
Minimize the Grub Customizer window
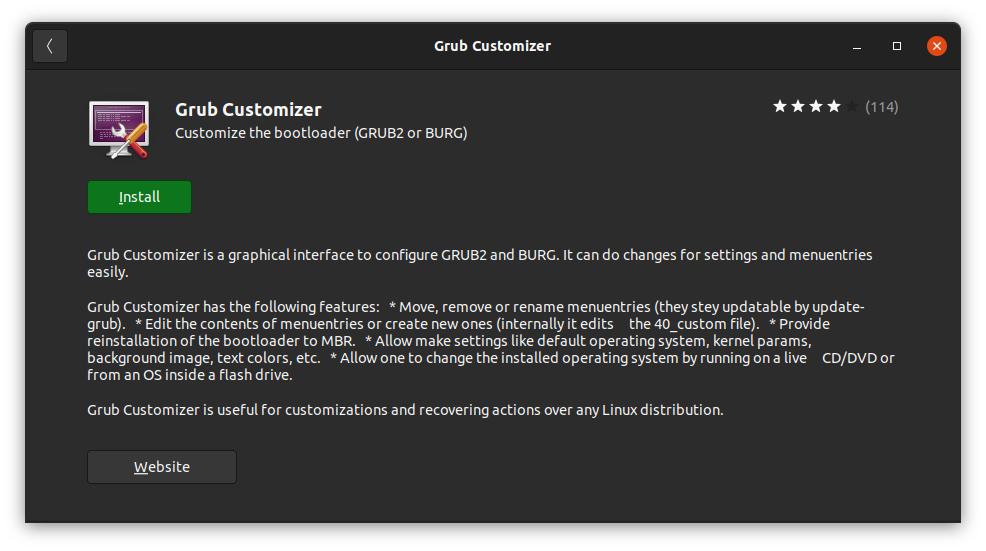[857, 46]
